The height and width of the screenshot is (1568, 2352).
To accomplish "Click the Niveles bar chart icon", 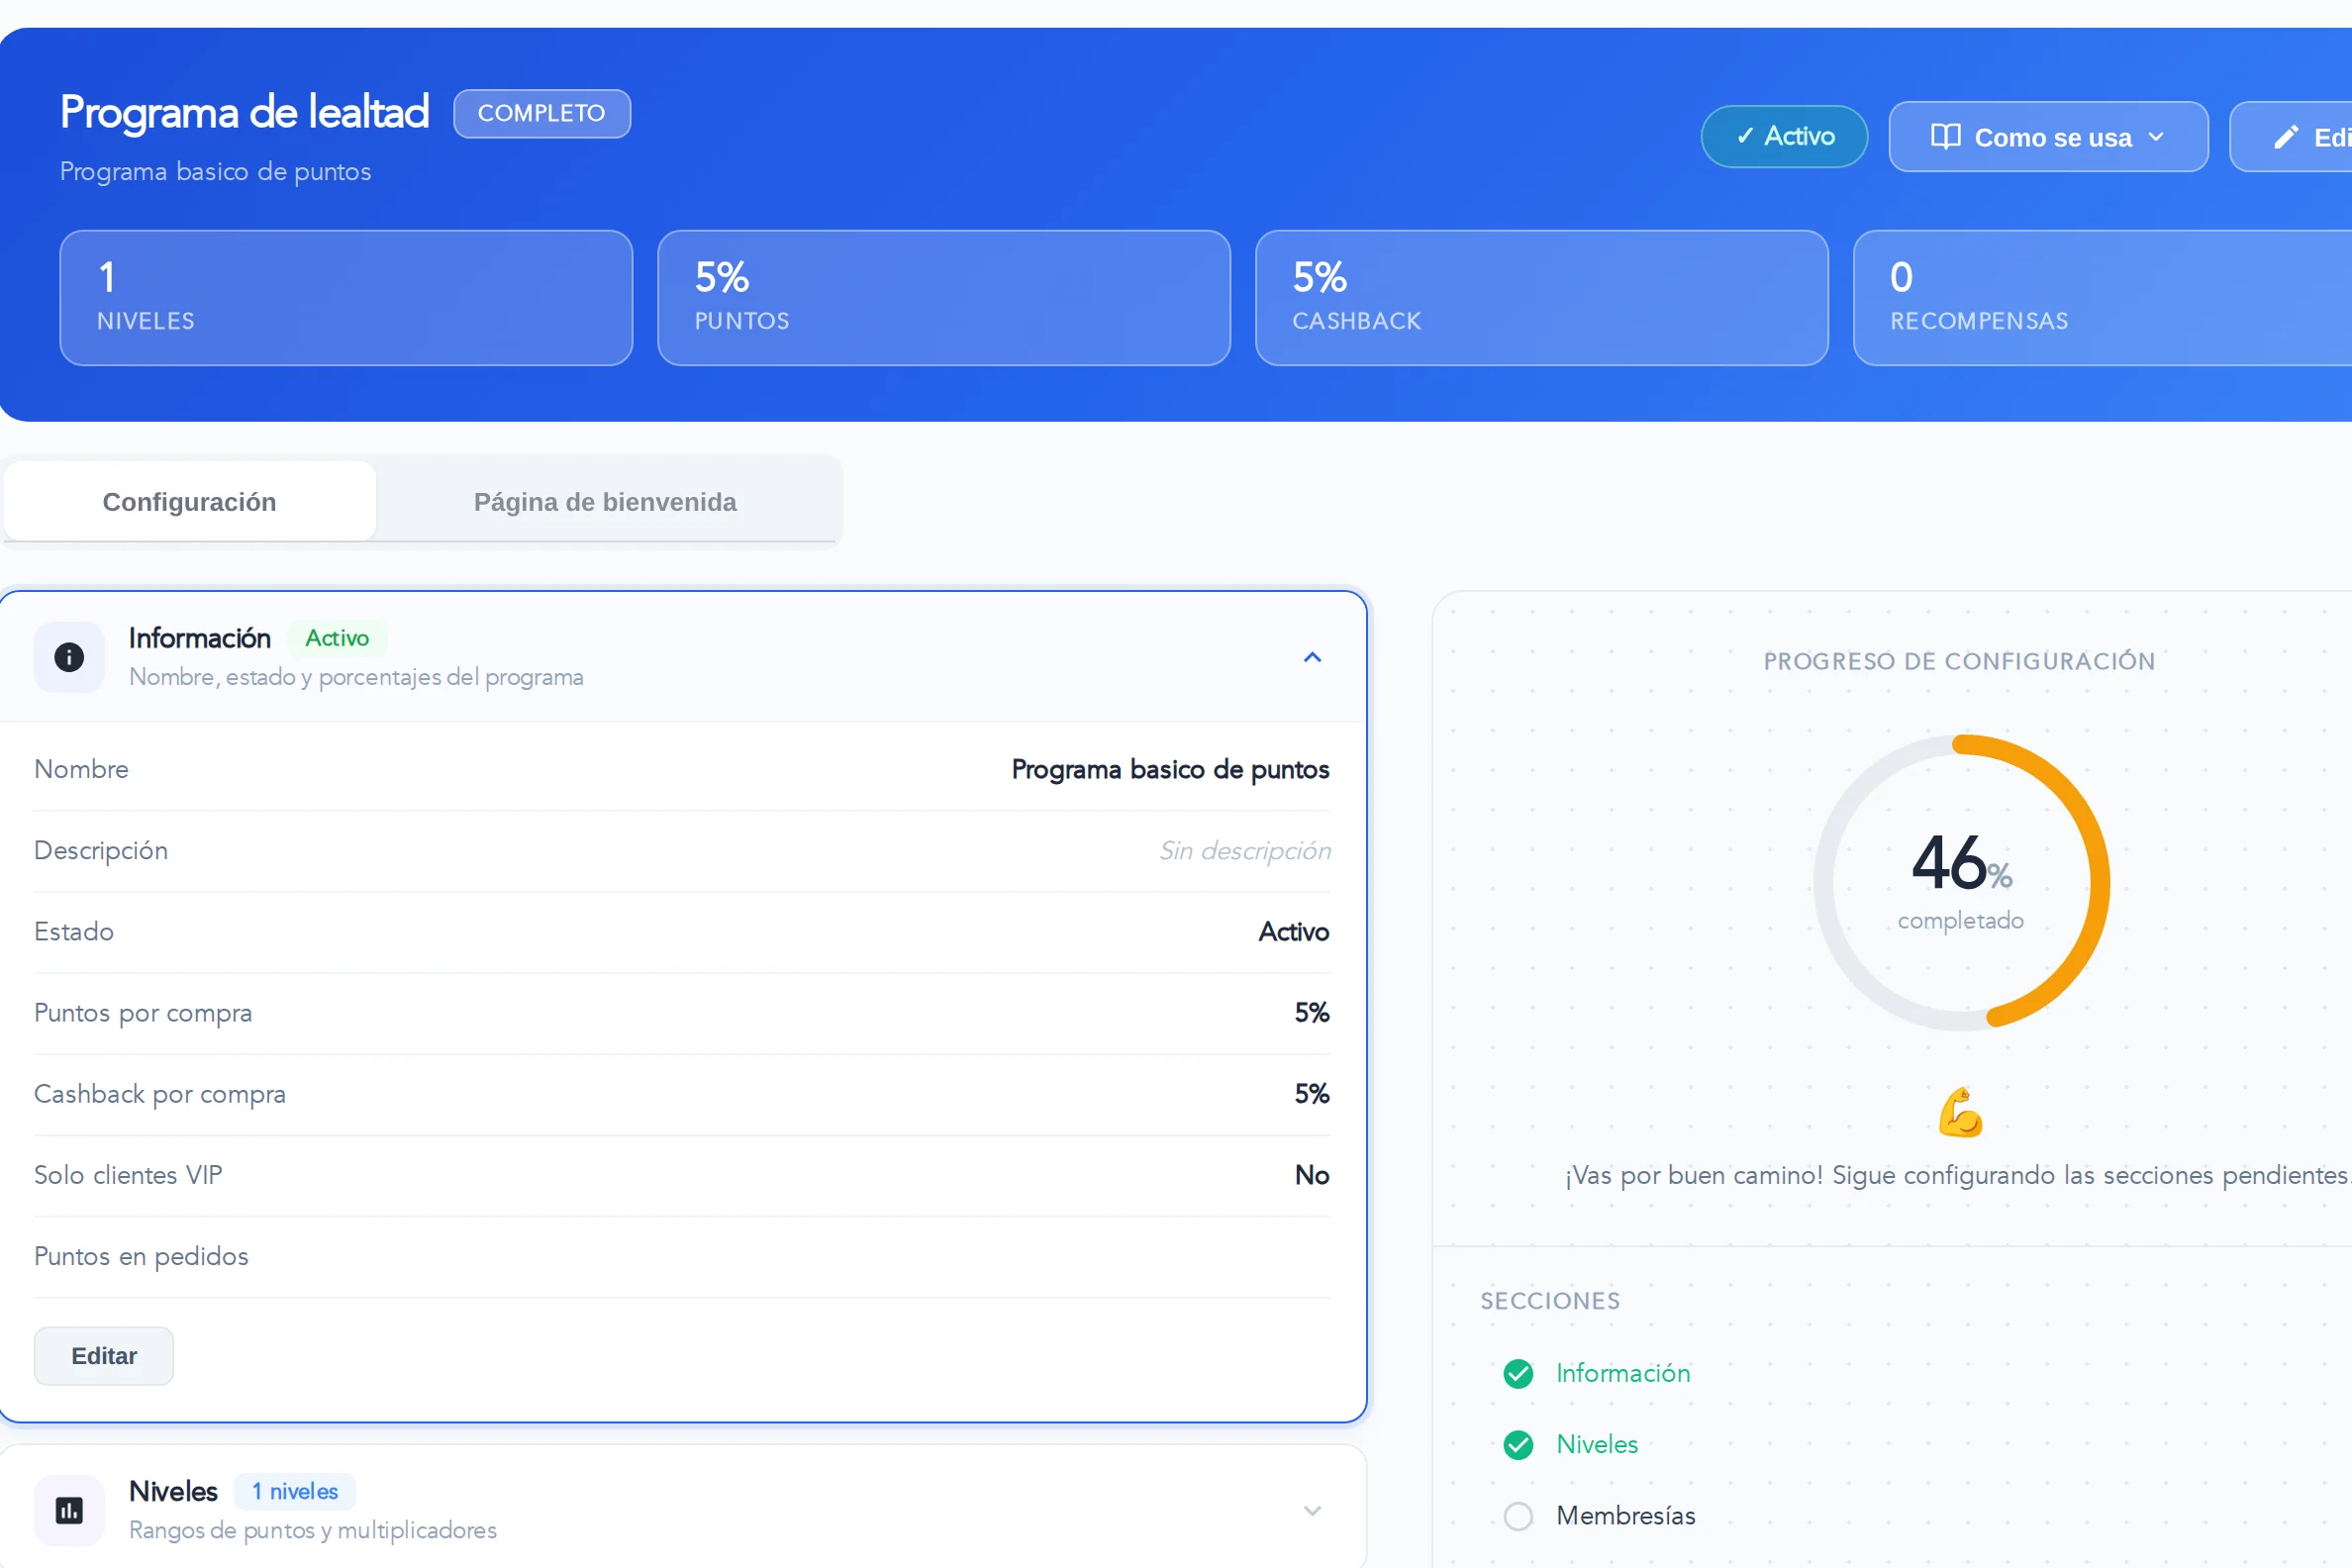I will [x=69, y=1510].
